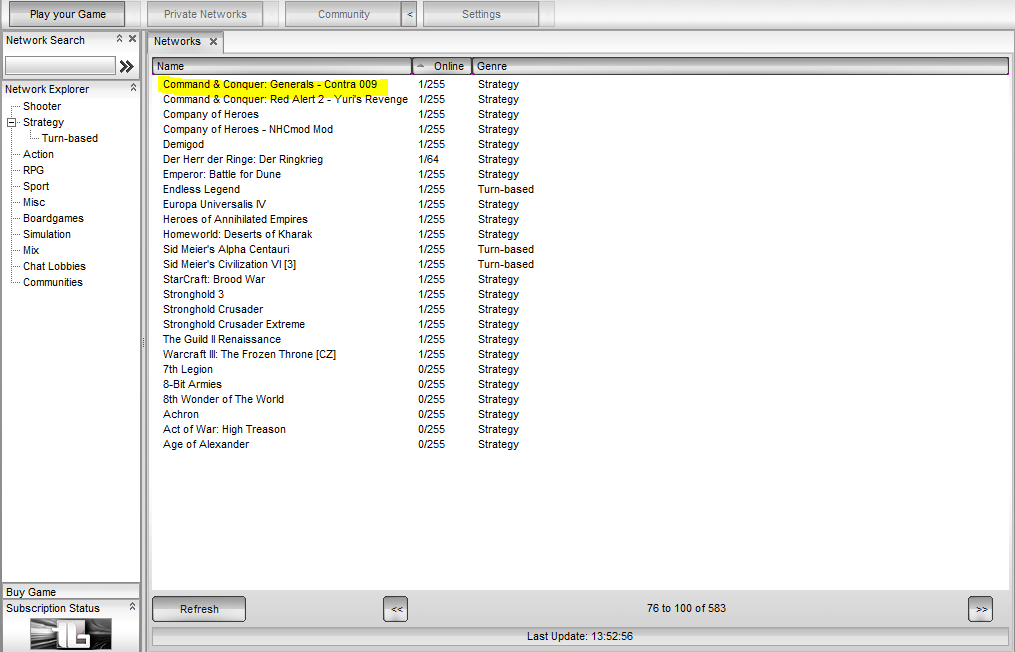
Task: Select Simulation category in the tree
Action: pyautogui.click(x=47, y=234)
